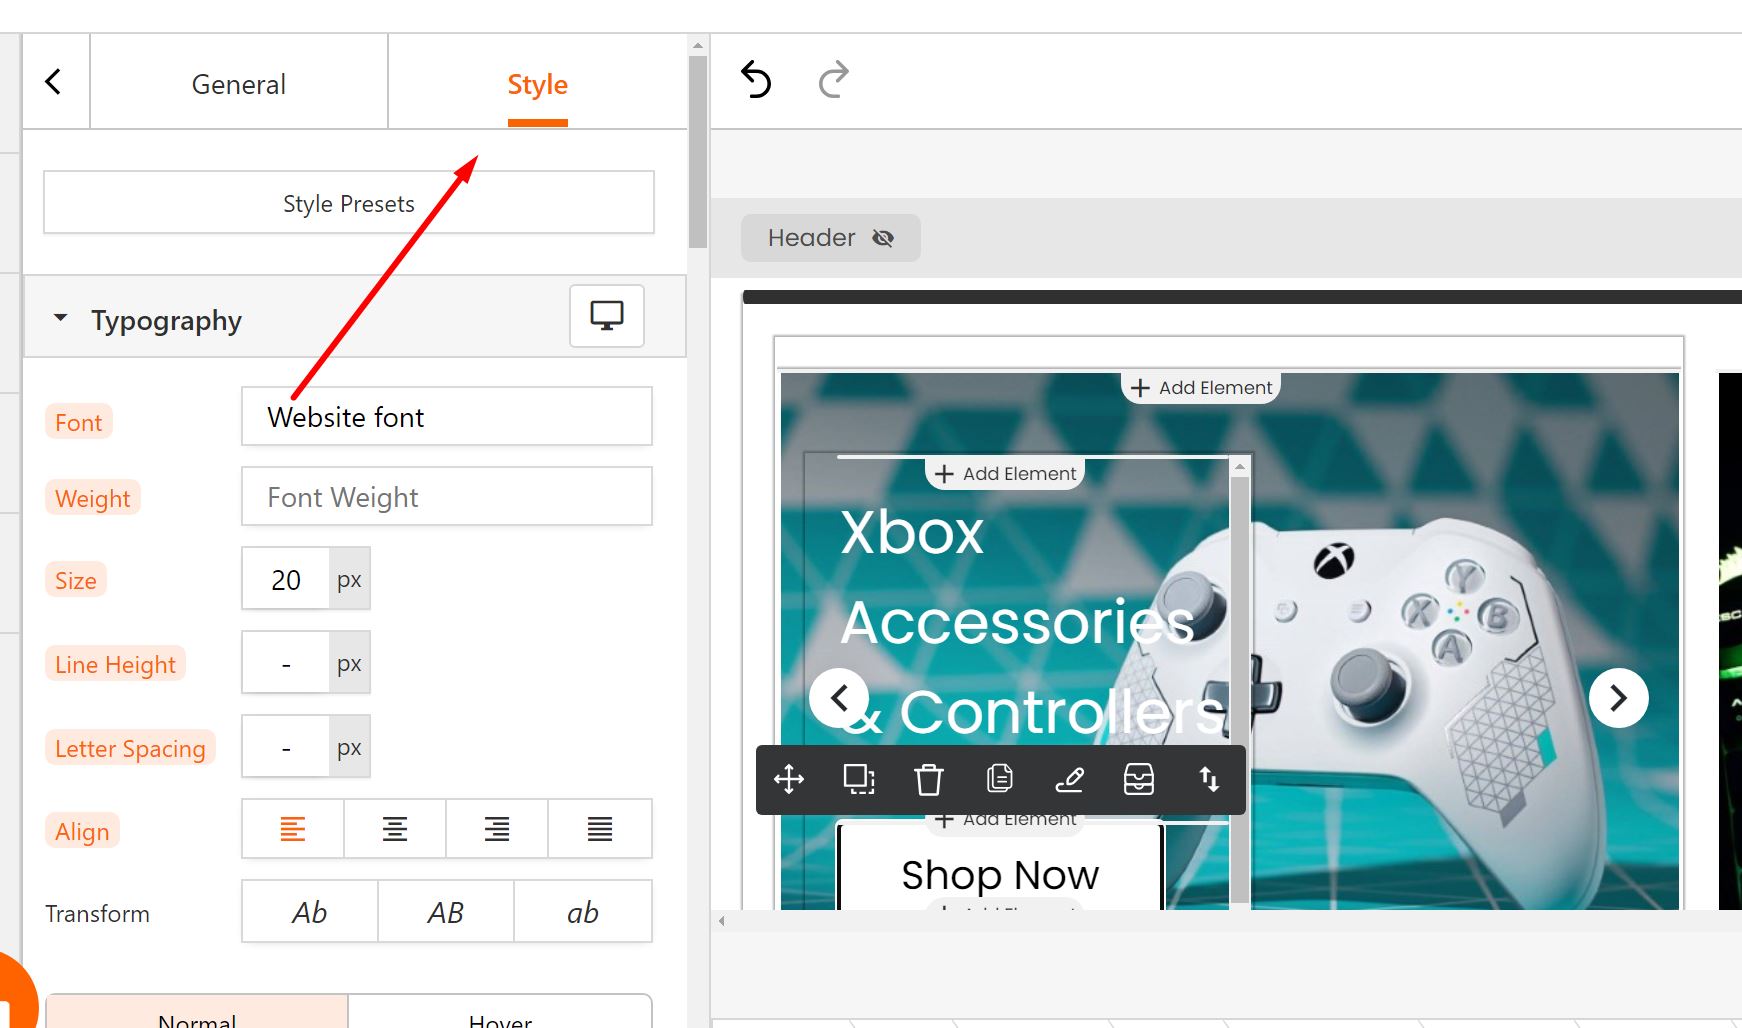This screenshot has width=1742, height=1028.
Task: Click the Font label
Action: [x=79, y=422]
